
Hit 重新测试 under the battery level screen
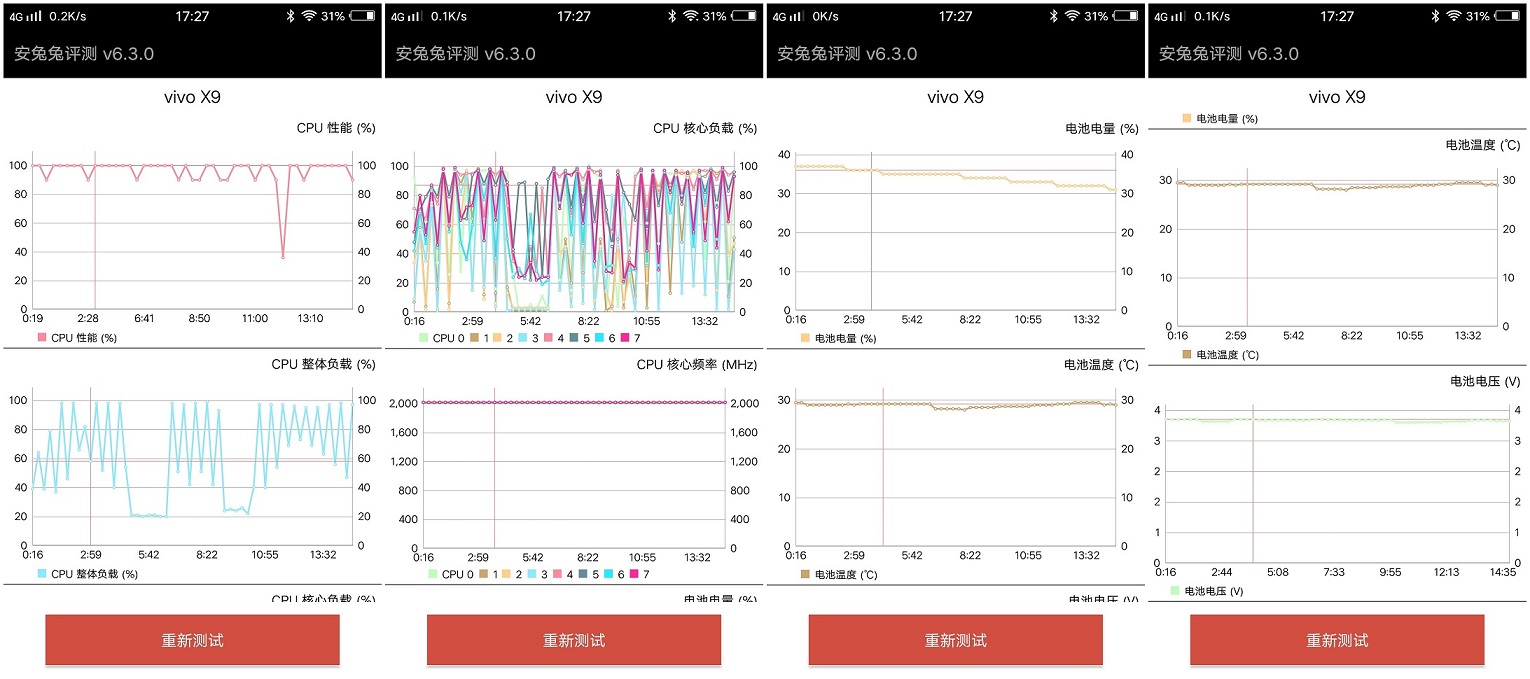coord(955,640)
